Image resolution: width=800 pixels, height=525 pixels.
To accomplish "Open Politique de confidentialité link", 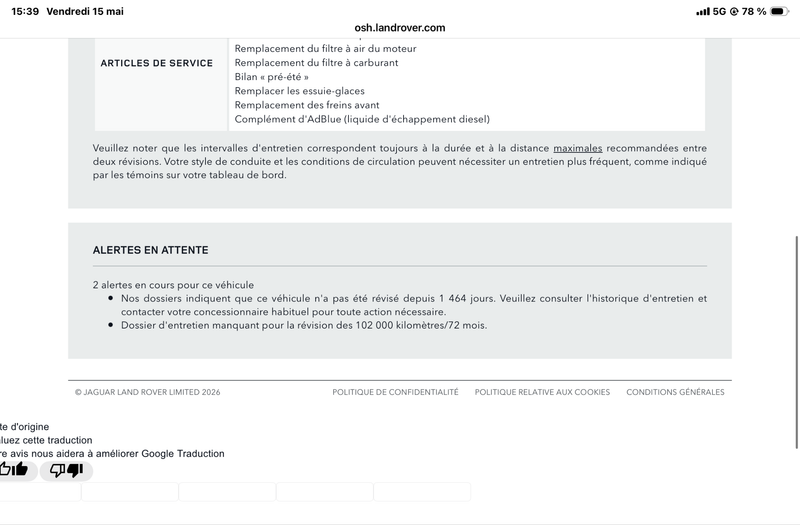I will point(395,392).
